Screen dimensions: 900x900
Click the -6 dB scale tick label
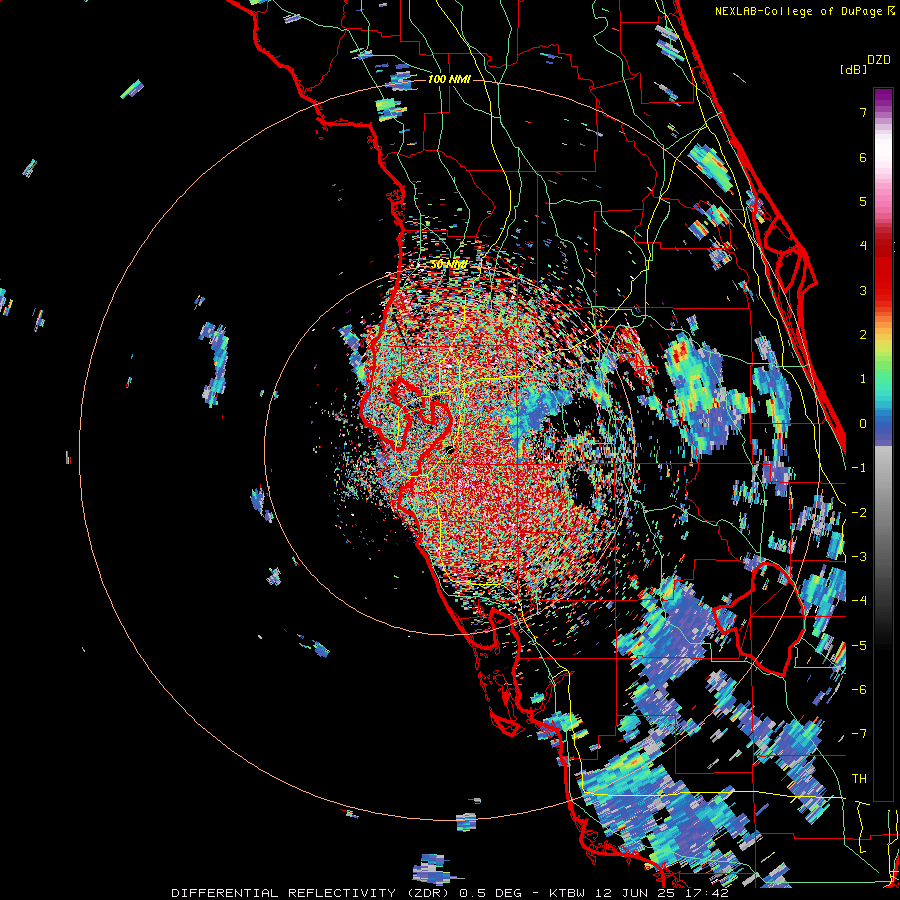[x=859, y=690]
